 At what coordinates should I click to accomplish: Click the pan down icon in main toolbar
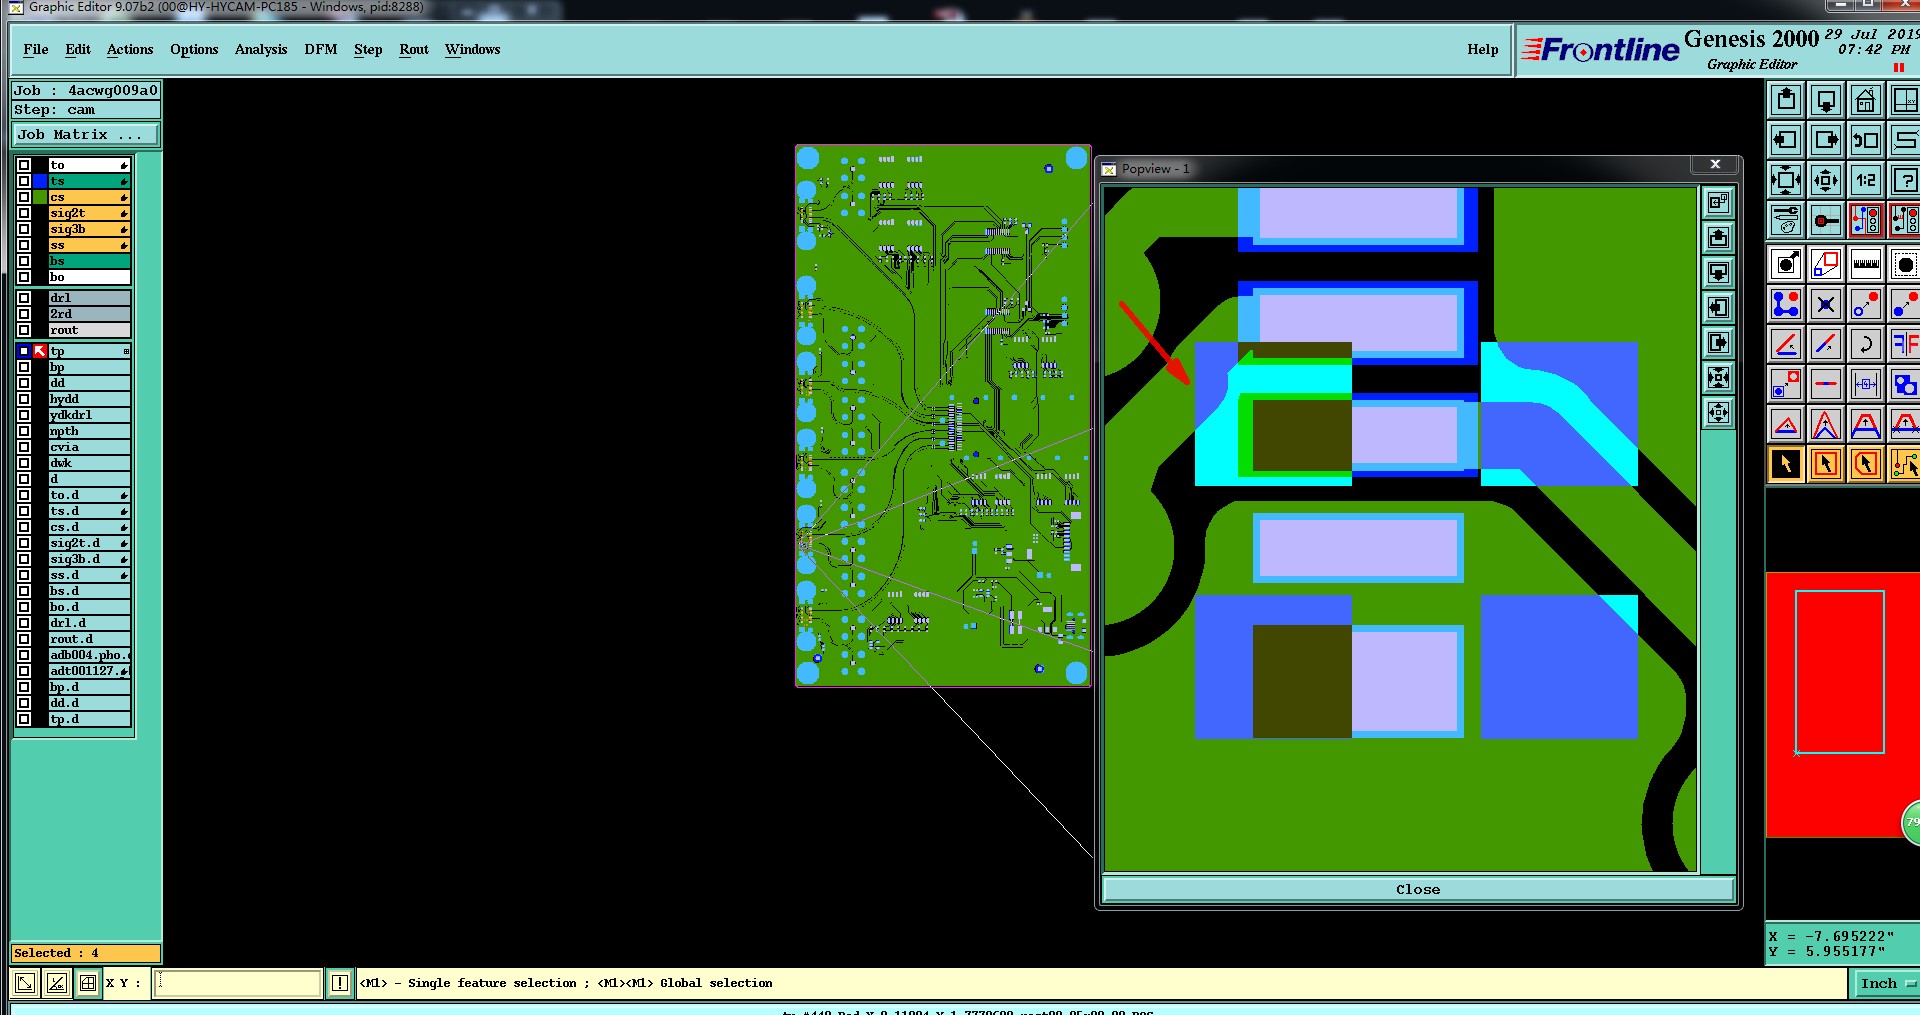coord(1826,100)
